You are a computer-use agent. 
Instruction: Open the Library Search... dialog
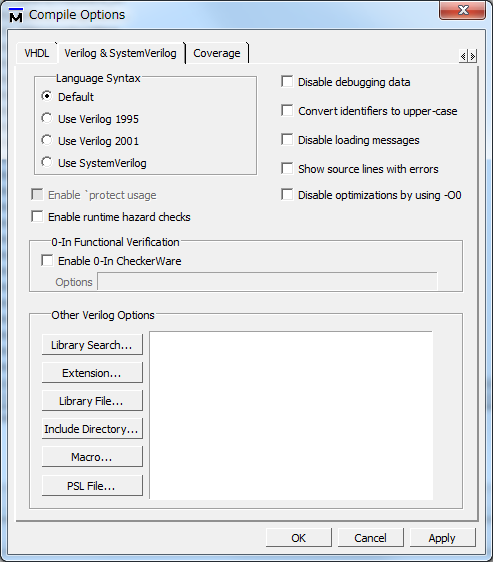tap(92, 345)
